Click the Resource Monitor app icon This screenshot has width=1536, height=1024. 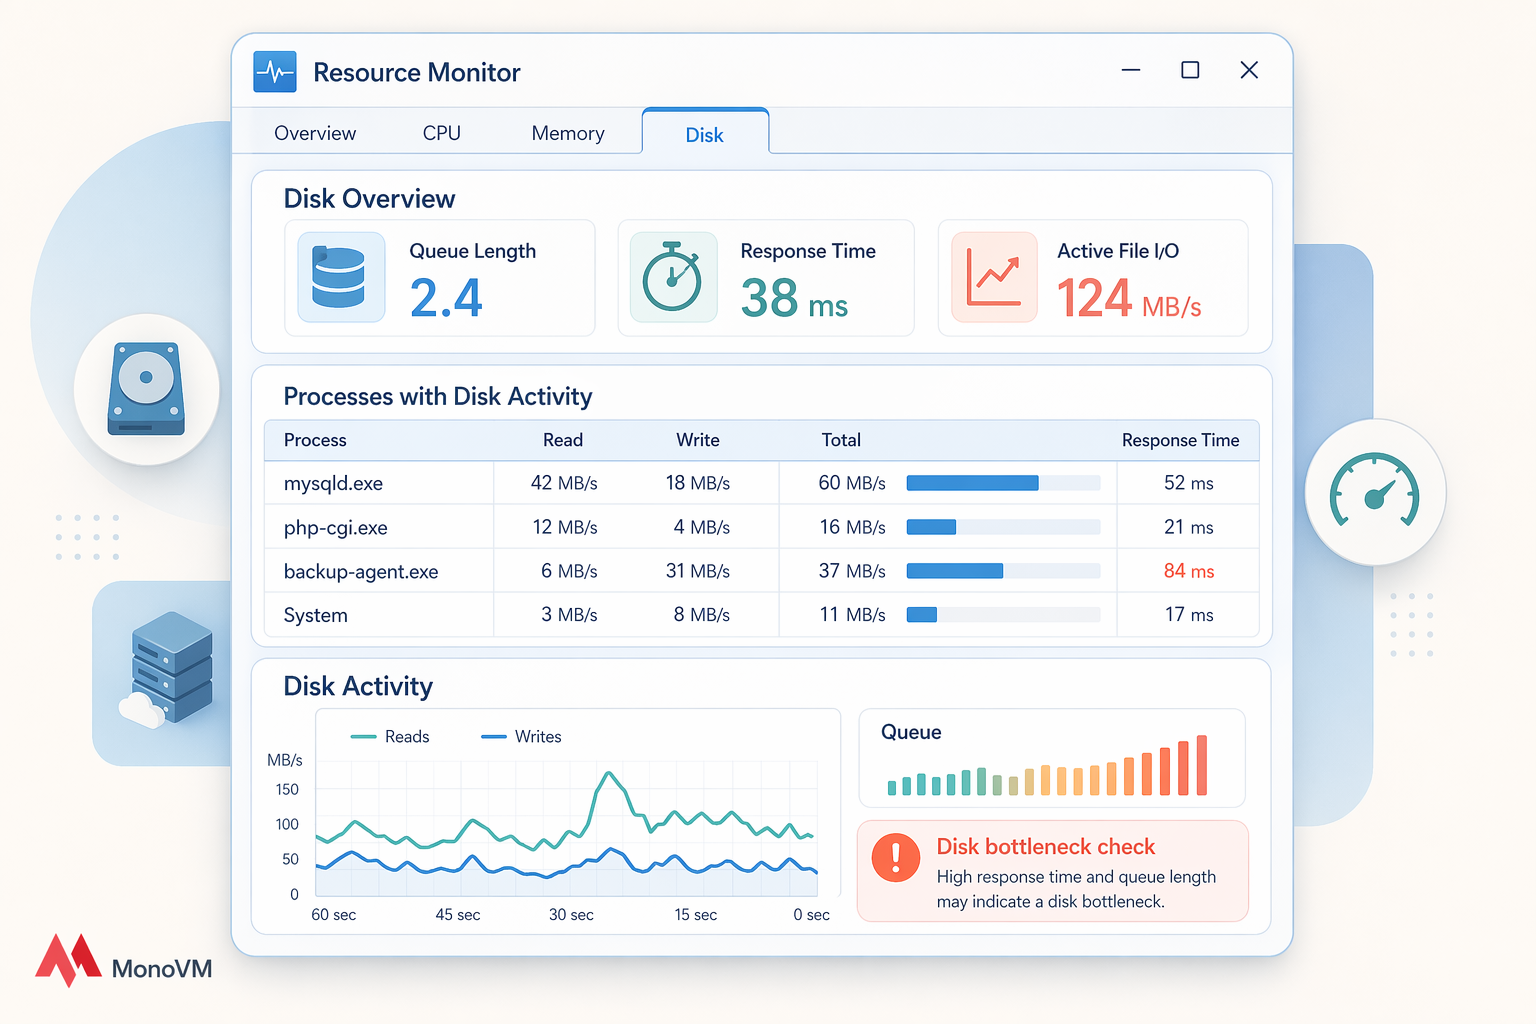pos(274,71)
